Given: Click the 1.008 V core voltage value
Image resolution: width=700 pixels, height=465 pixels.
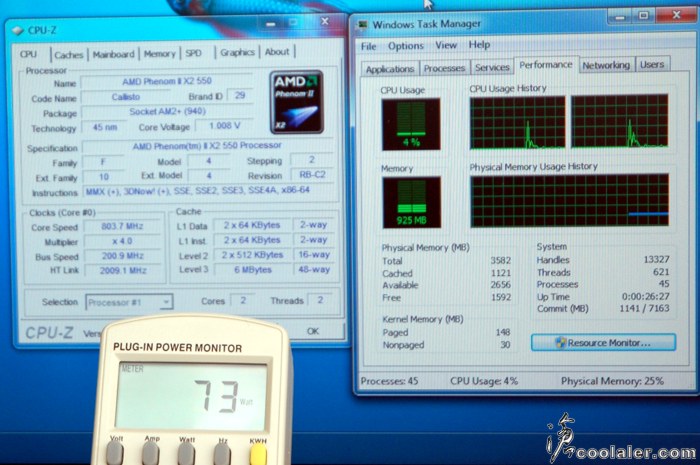Looking at the screenshot, I should click(x=224, y=126).
